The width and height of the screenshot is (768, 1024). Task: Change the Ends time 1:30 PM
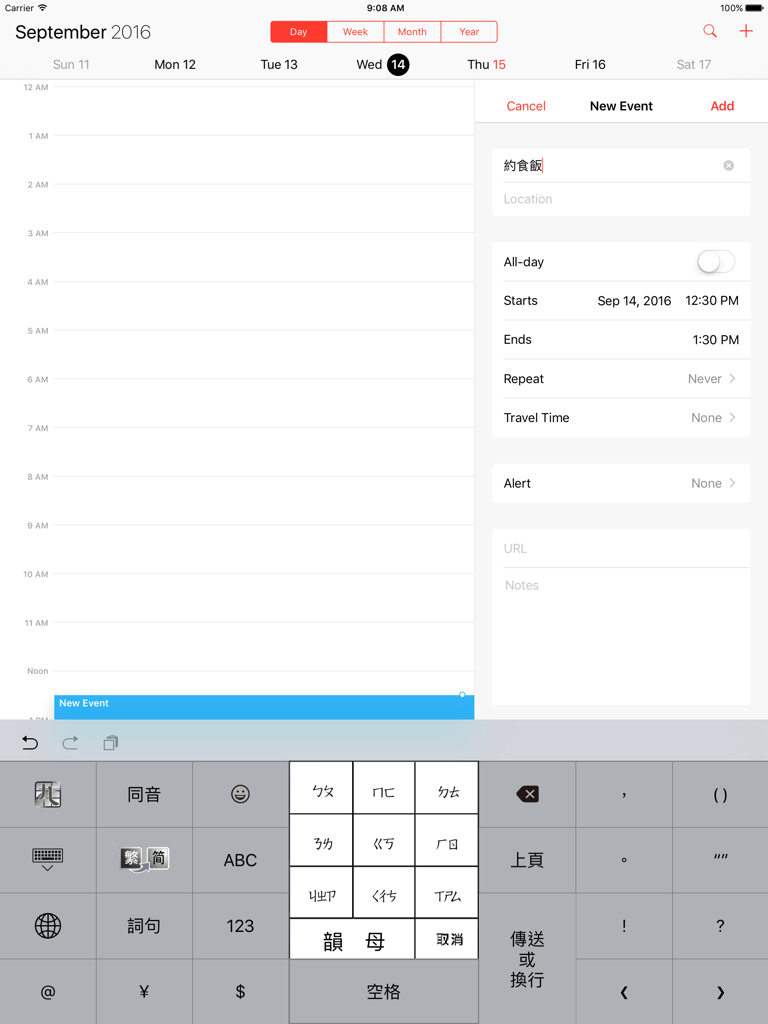(621, 340)
